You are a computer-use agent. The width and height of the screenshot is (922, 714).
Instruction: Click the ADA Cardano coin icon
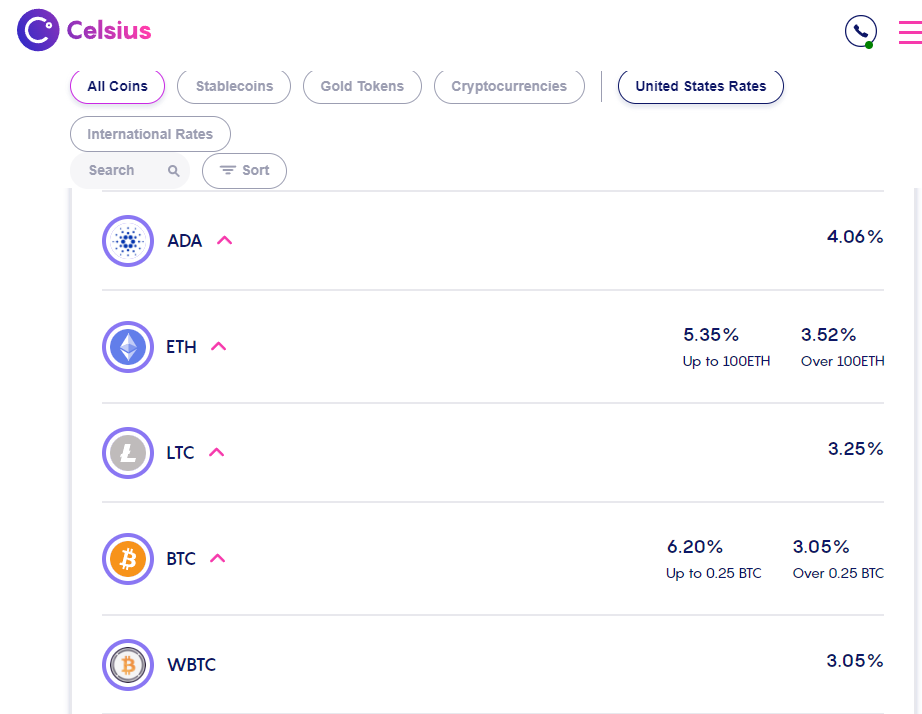coord(128,241)
